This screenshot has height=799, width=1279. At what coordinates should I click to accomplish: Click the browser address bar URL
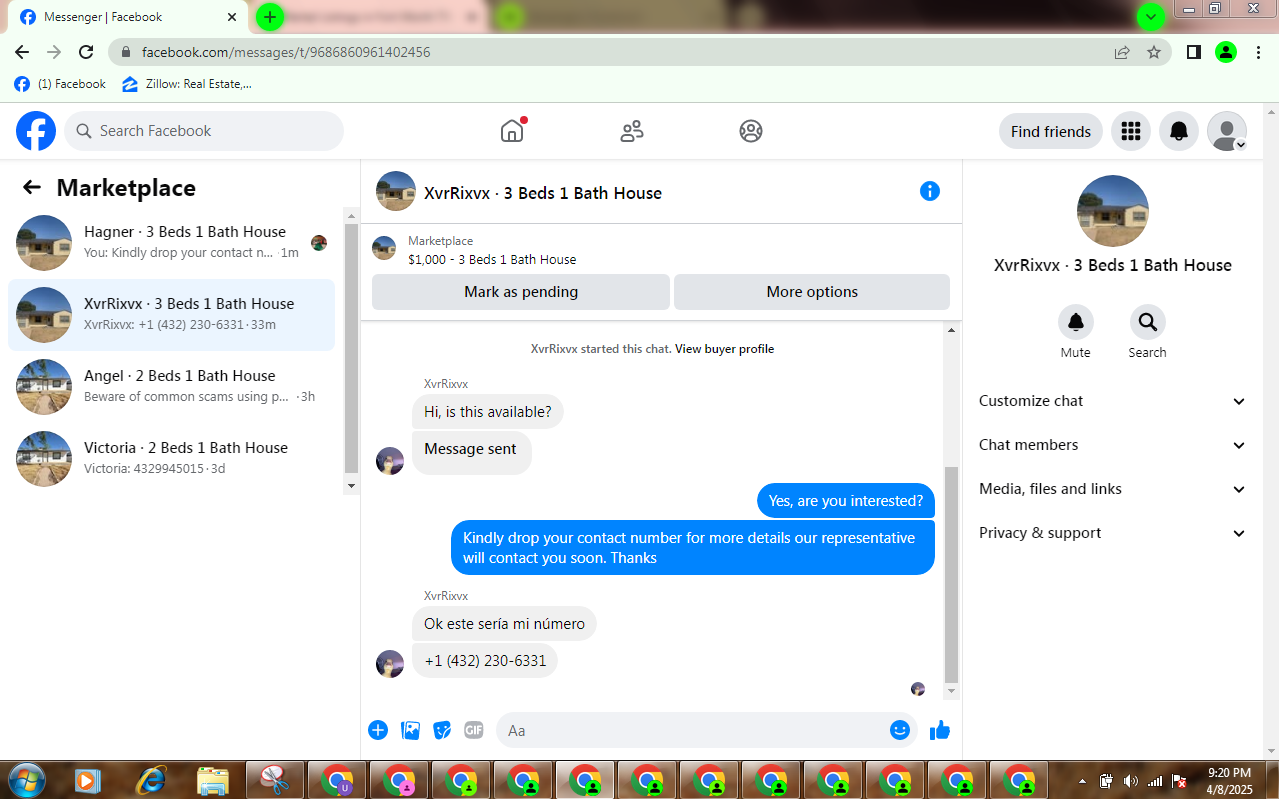pos(286,52)
